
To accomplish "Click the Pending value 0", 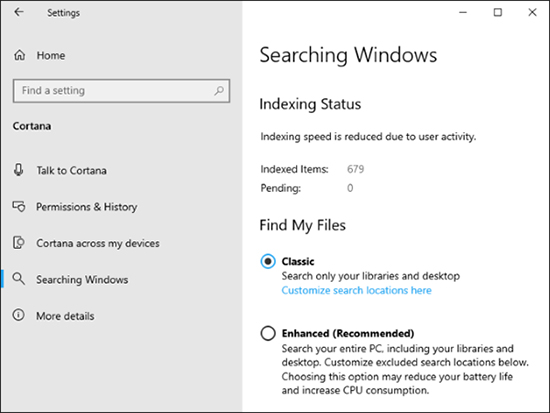I will (350, 188).
